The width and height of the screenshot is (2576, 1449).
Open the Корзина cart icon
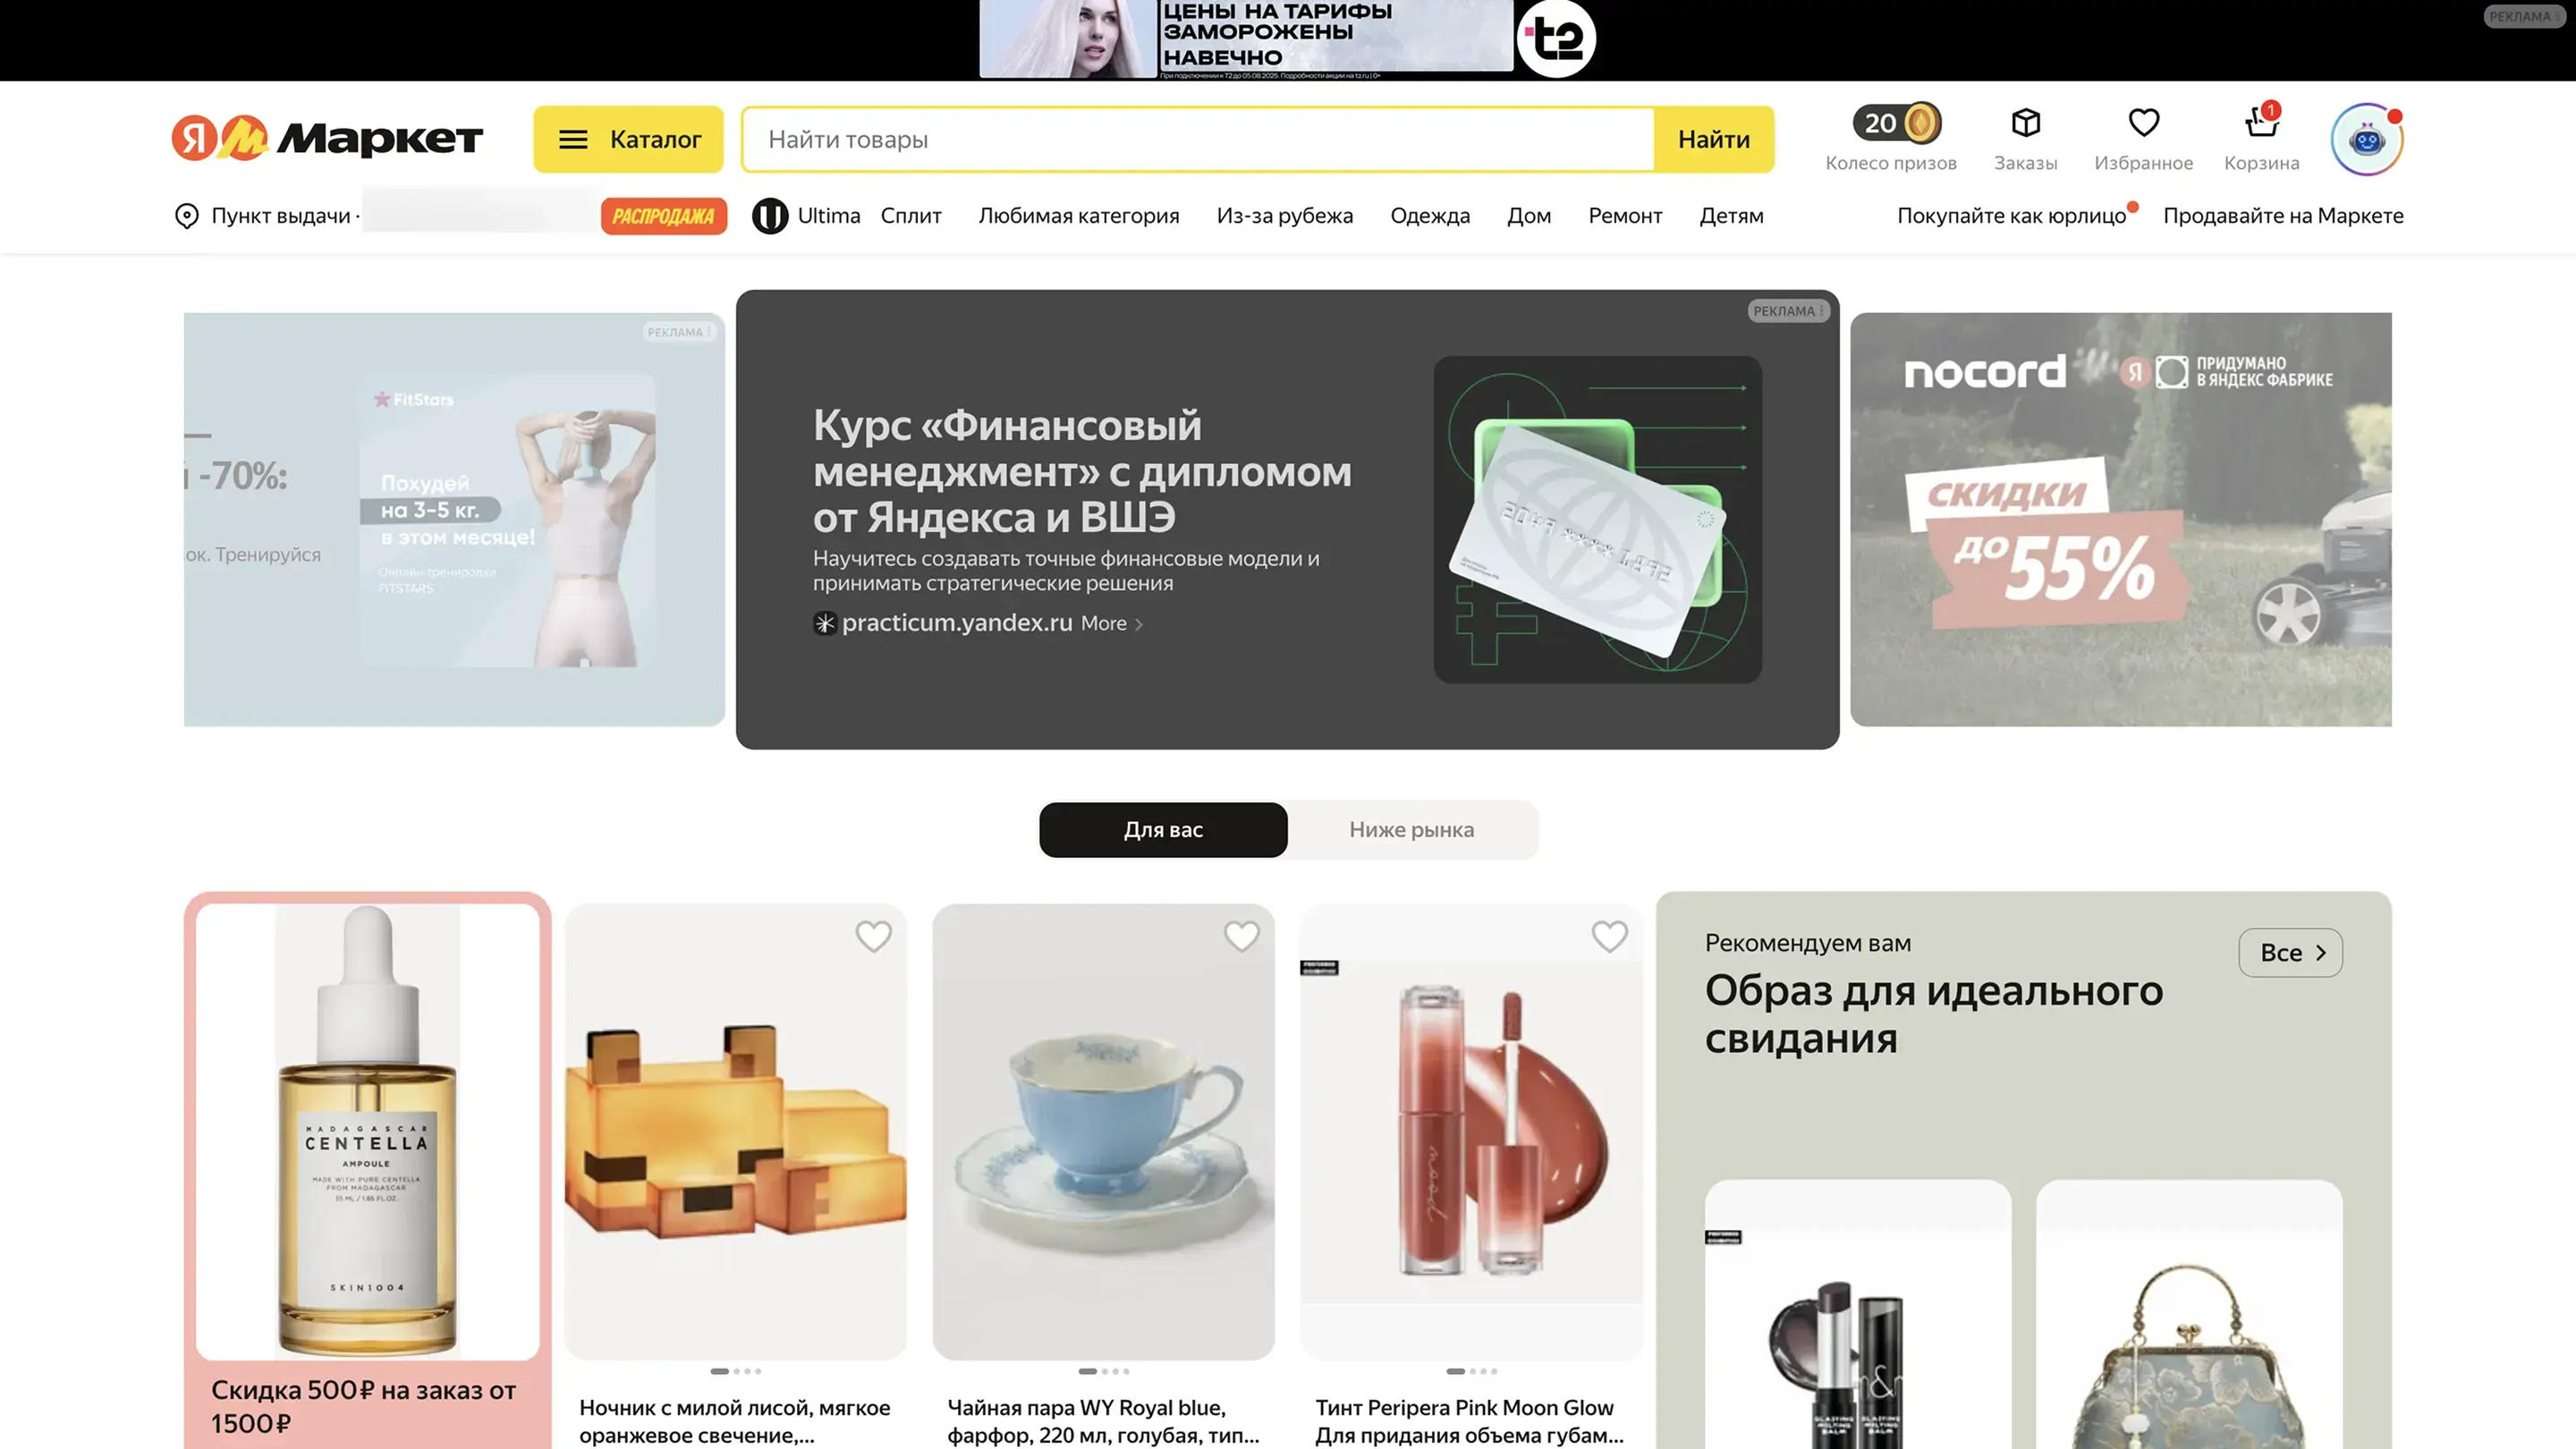(x=2261, y=122)
